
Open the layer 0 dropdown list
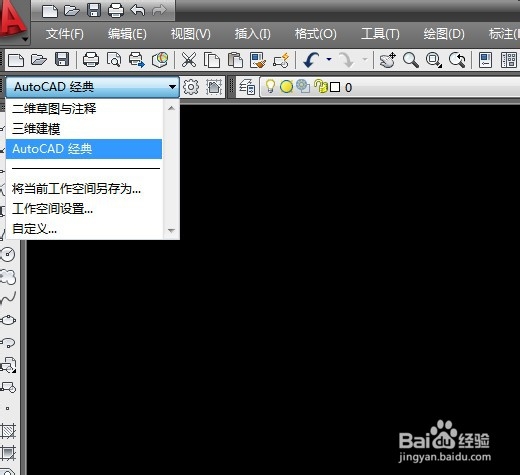coord(390,87)
